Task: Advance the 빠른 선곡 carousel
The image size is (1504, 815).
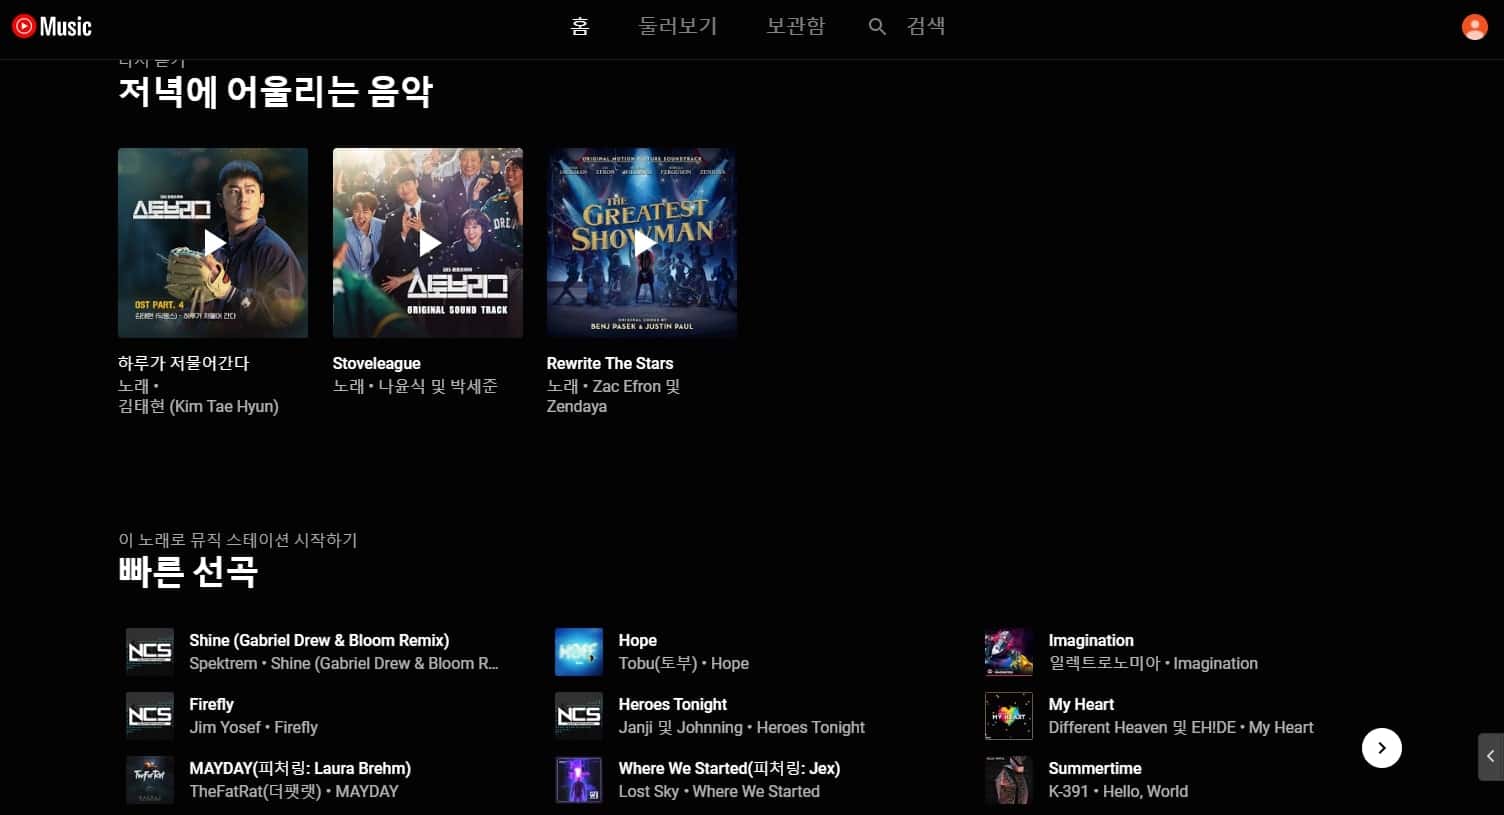Action: click(1381, 747)
